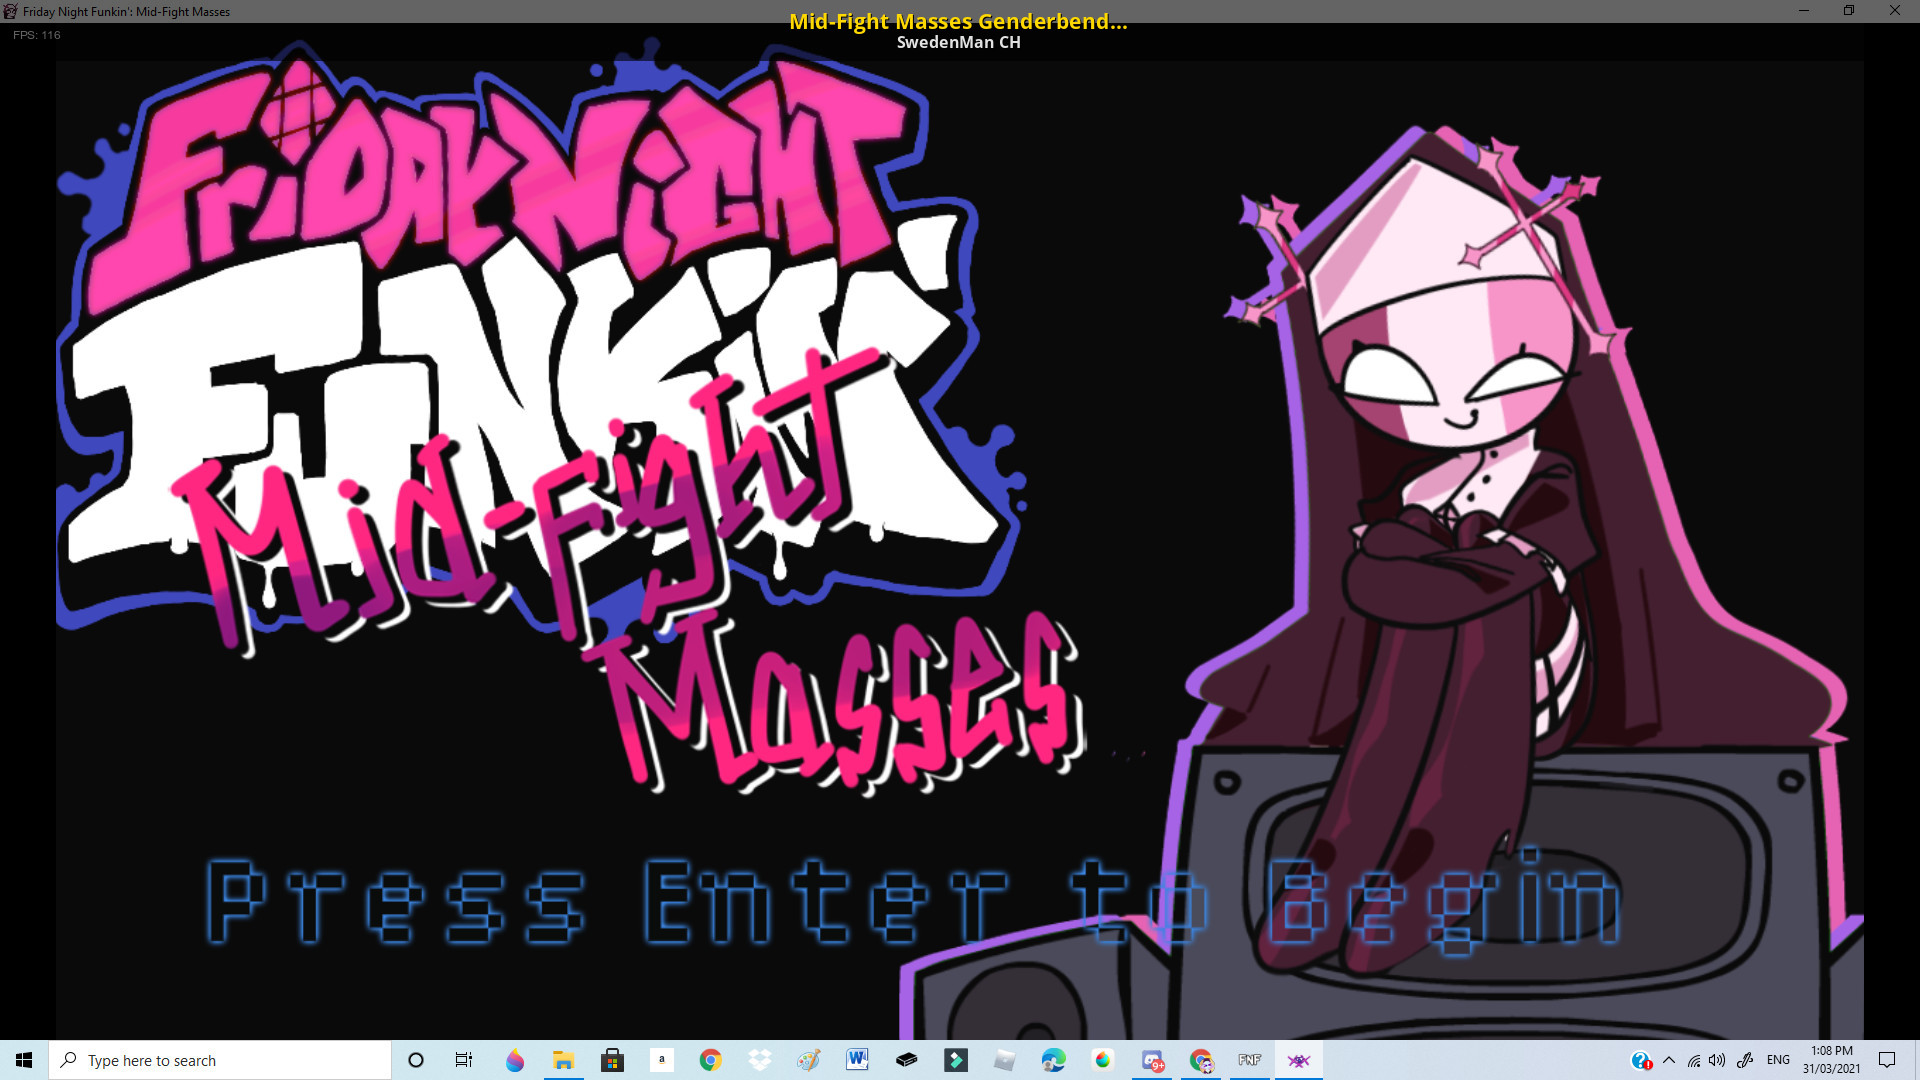Launch Google Chrome from the taskbar
Screen dimensions: 1920x1080
[710, 1060]
